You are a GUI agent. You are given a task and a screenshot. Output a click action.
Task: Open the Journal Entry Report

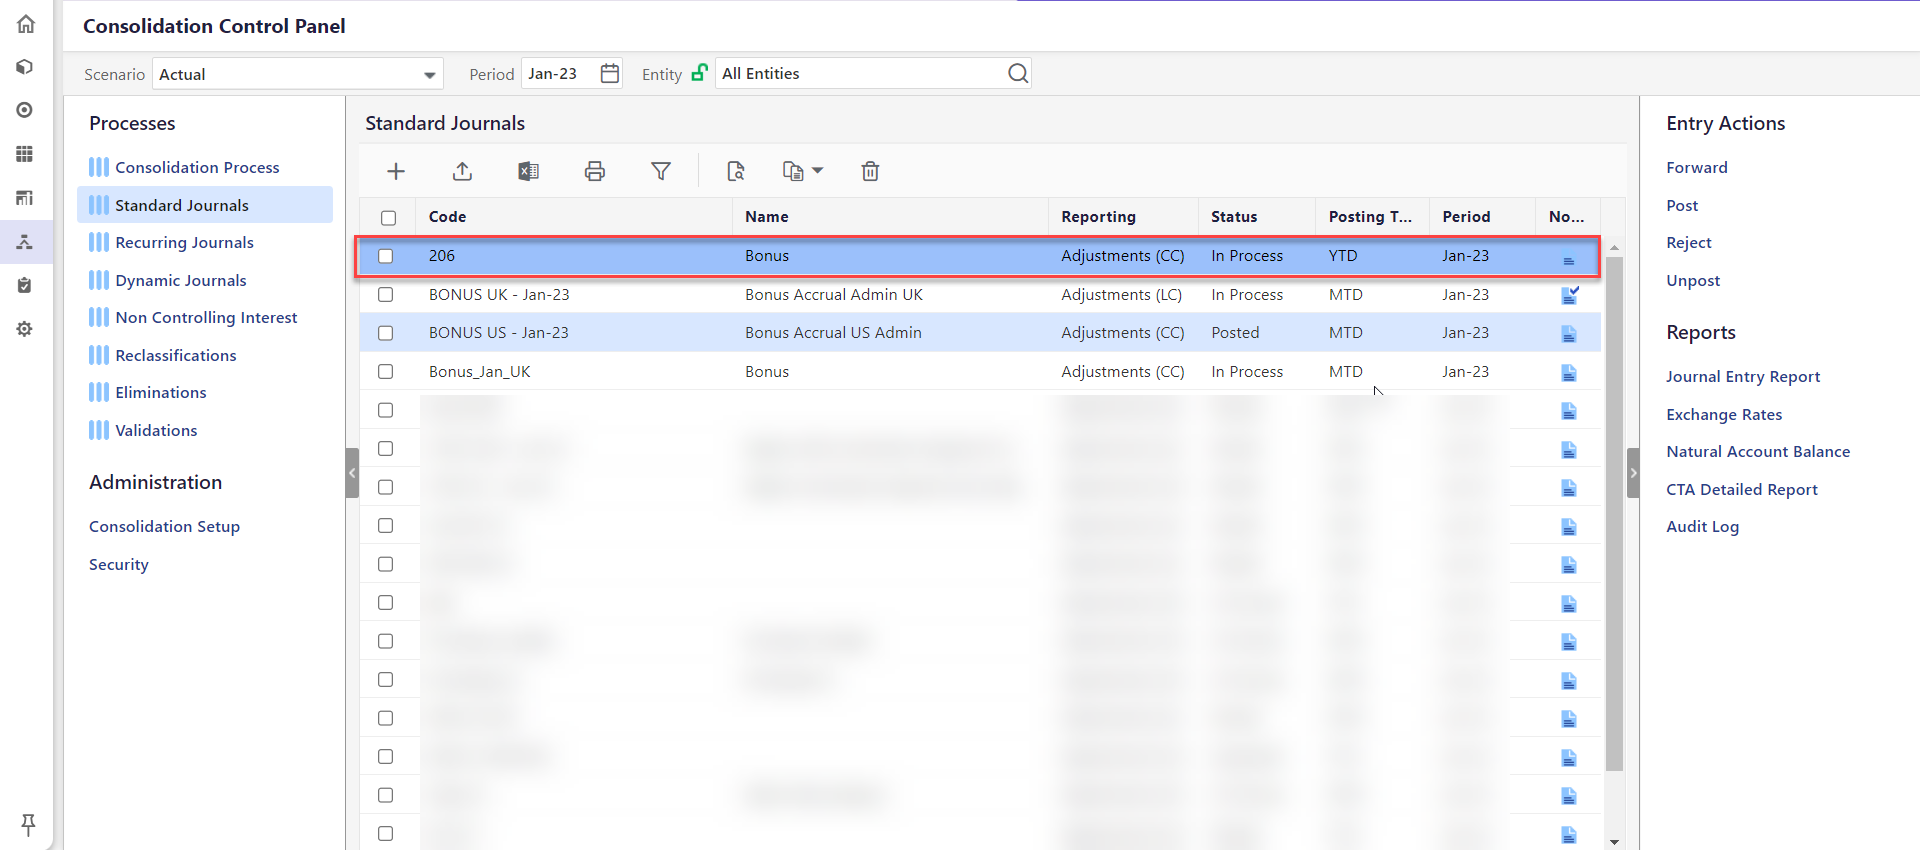[1743, 376]
